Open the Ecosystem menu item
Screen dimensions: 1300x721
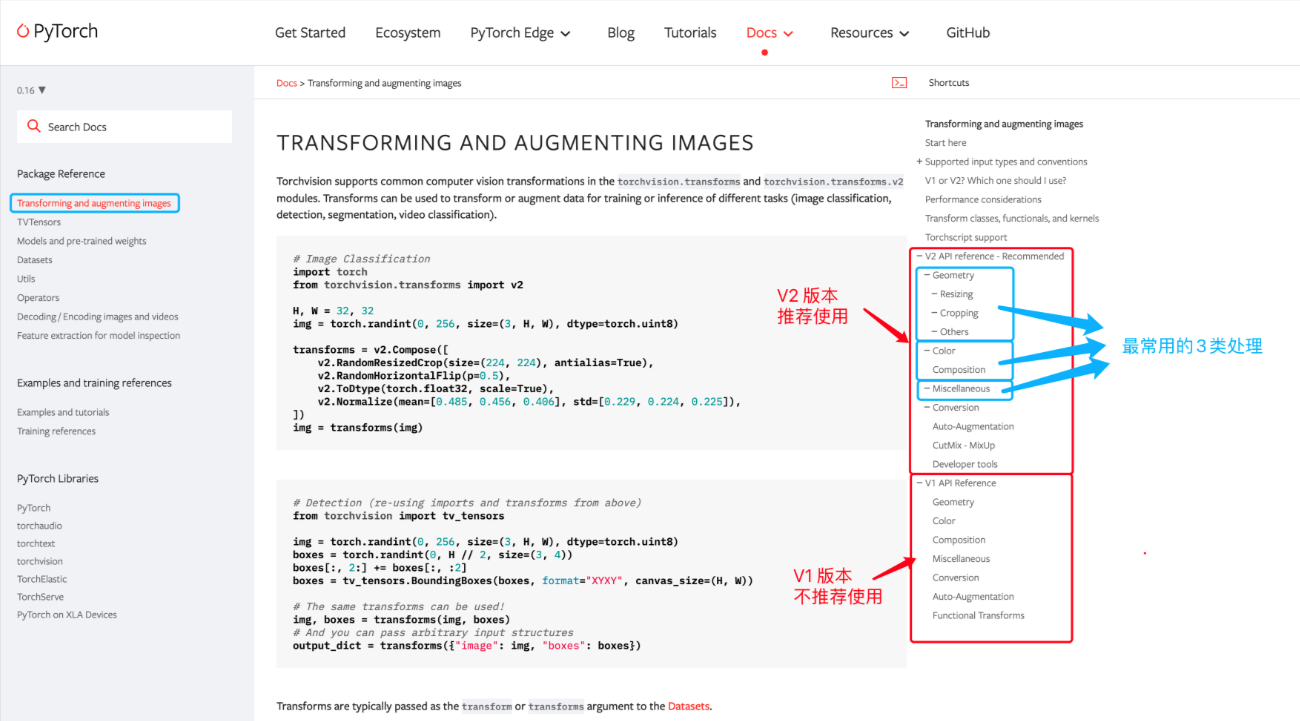tap(408, 33)
